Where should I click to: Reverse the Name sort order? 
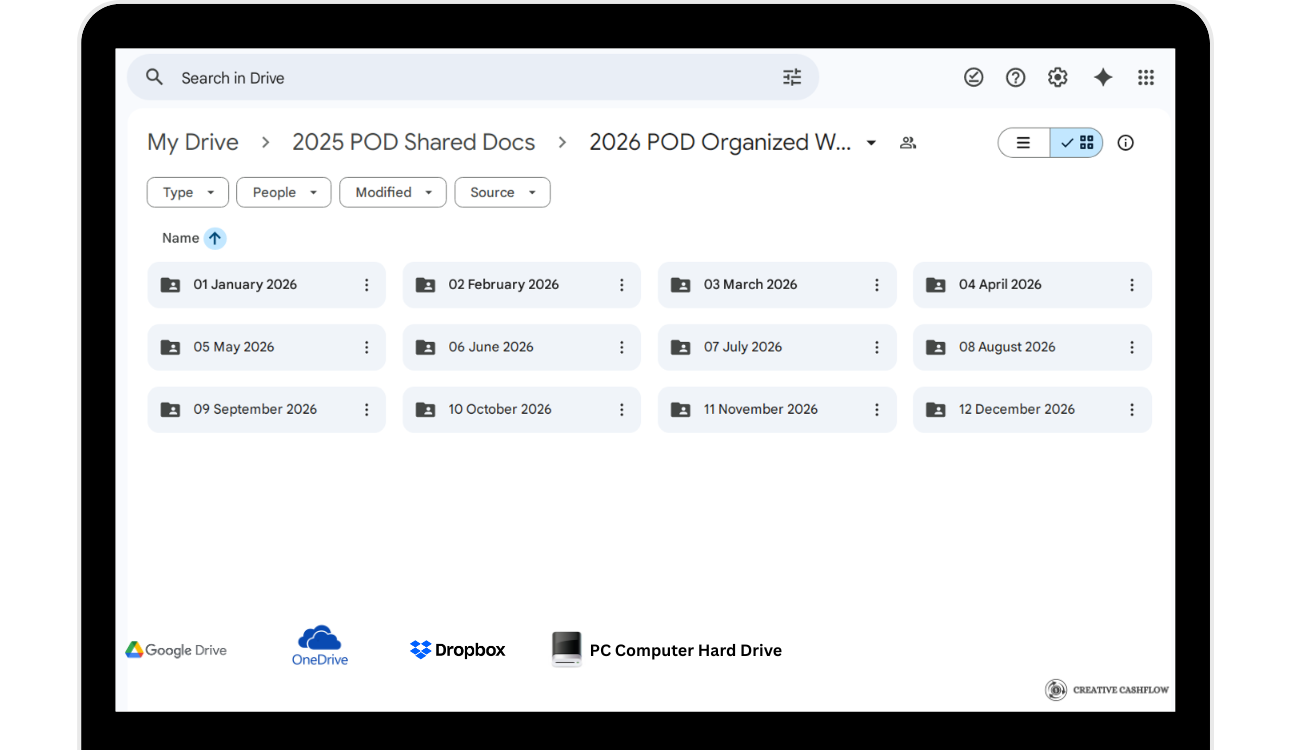[x=216, y=238]
